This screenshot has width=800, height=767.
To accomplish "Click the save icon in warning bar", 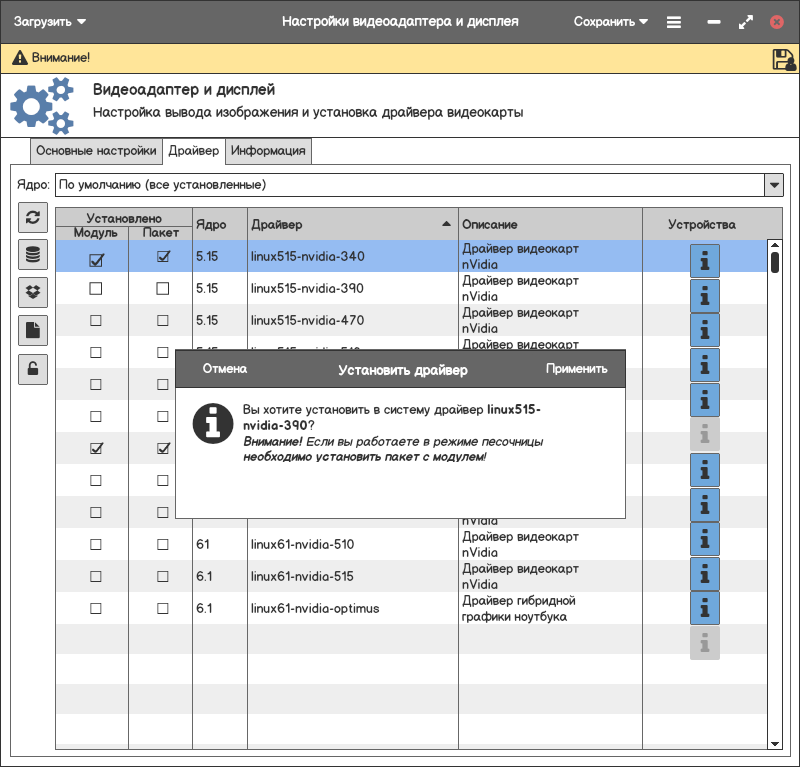I will coord(783,59).
